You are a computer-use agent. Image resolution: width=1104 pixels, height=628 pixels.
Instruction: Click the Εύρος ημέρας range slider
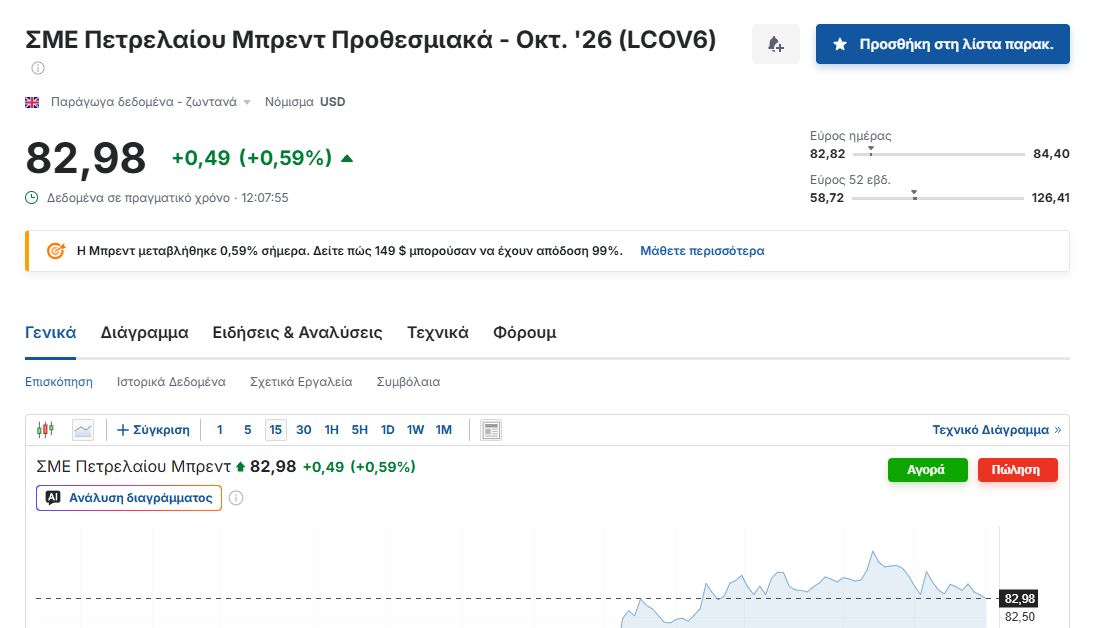click(939, 153)
